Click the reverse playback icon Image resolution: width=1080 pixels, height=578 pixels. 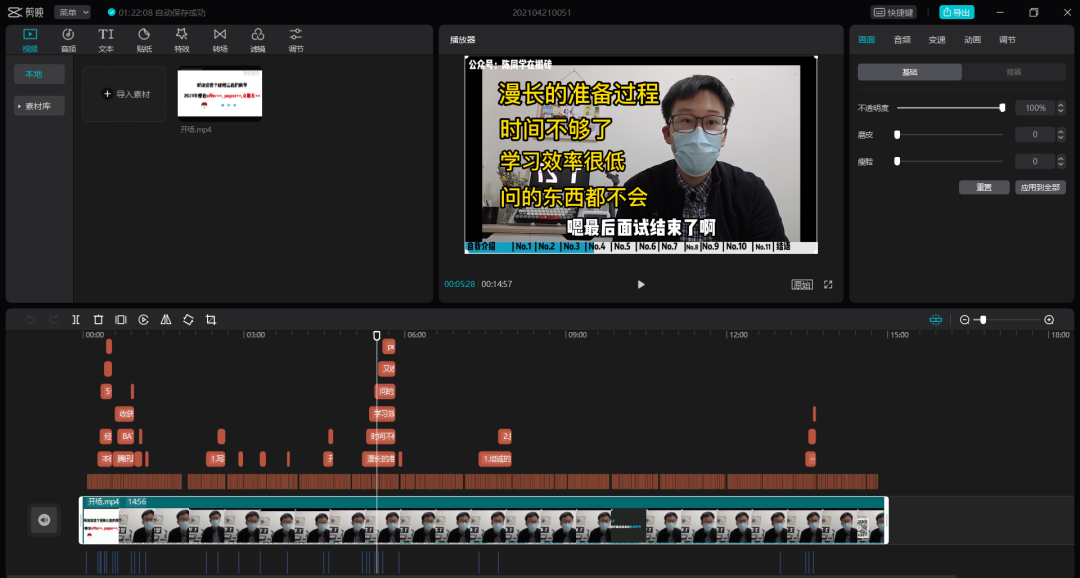click(x=143, y=320)
